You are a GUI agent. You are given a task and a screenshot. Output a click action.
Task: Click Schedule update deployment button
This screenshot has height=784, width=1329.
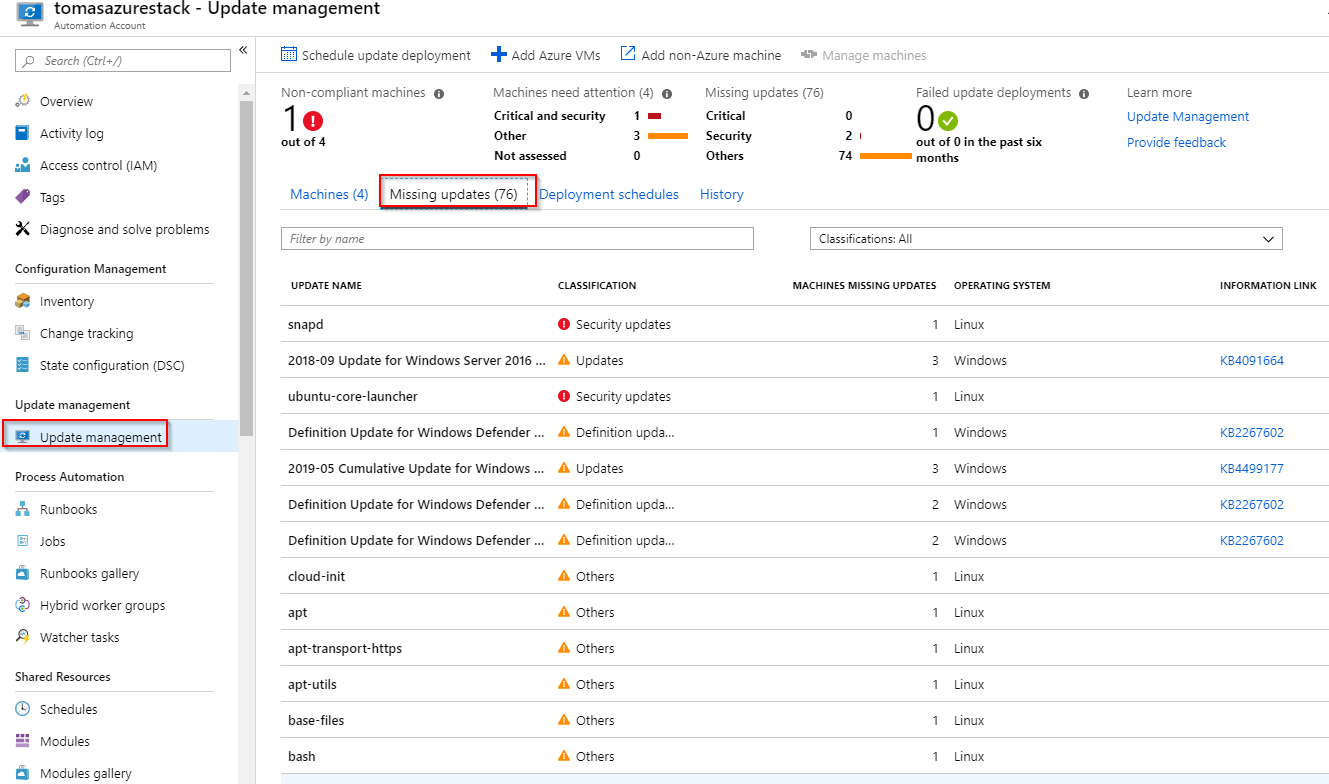[x=376, y=55]
